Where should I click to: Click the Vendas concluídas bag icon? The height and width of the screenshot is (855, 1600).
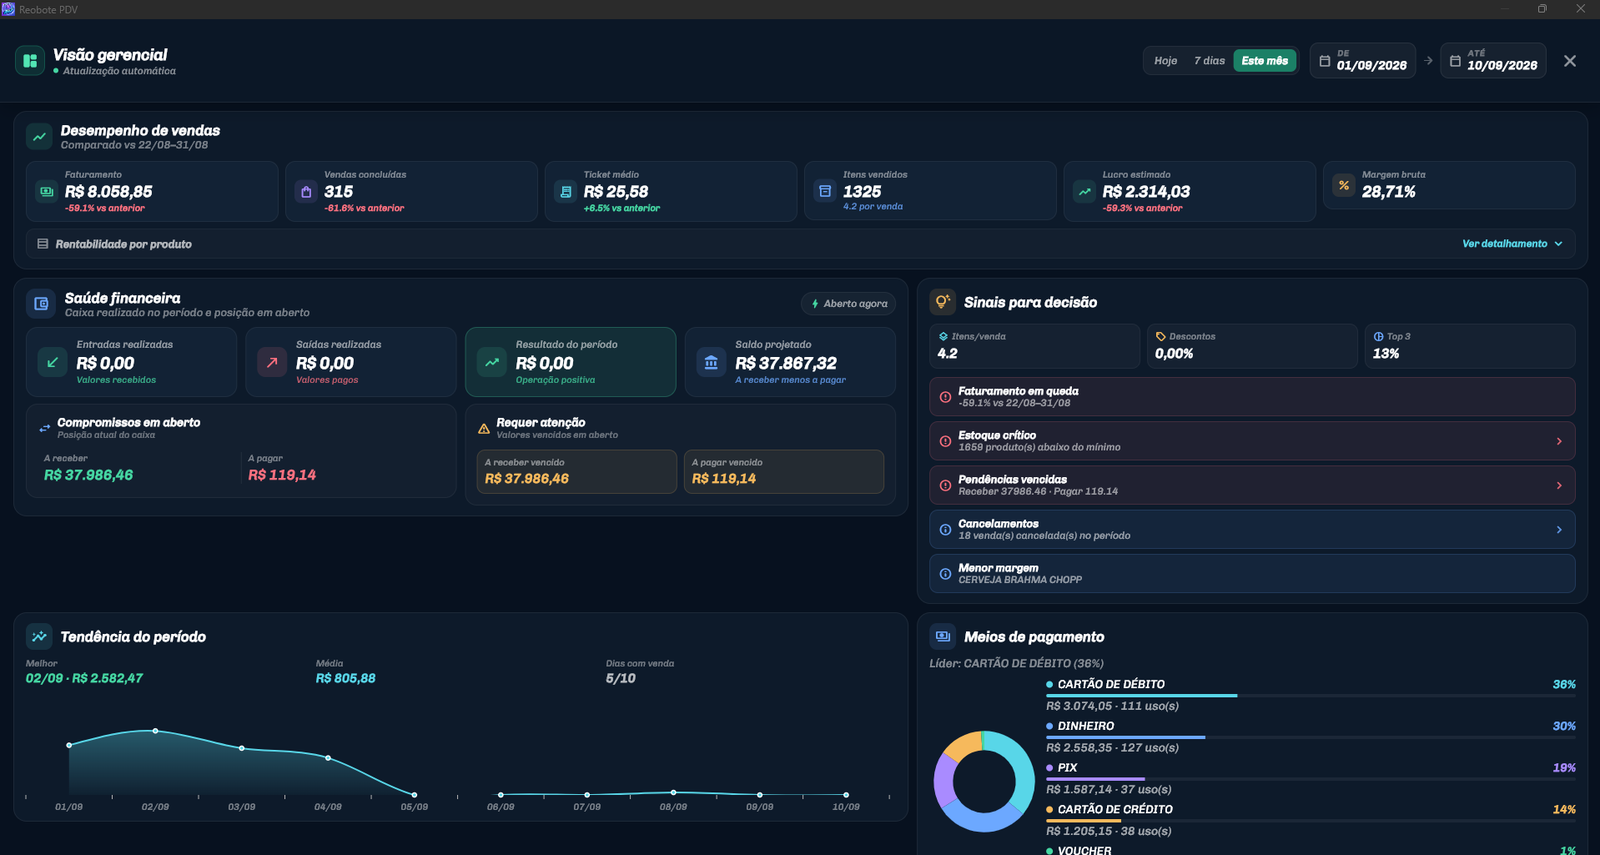(306, 191)
